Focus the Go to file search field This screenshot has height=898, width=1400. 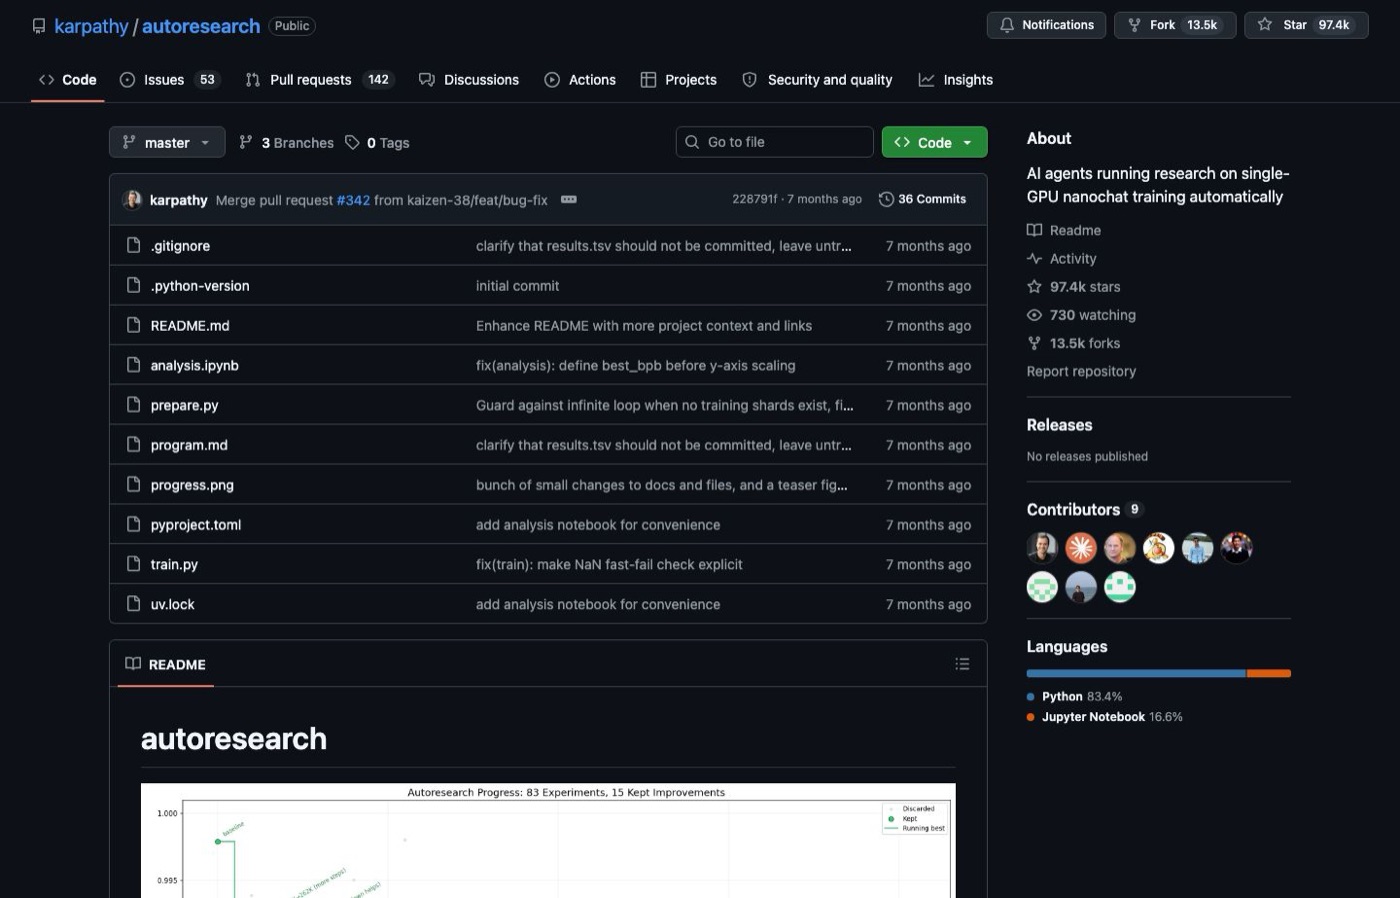point(775,142)
